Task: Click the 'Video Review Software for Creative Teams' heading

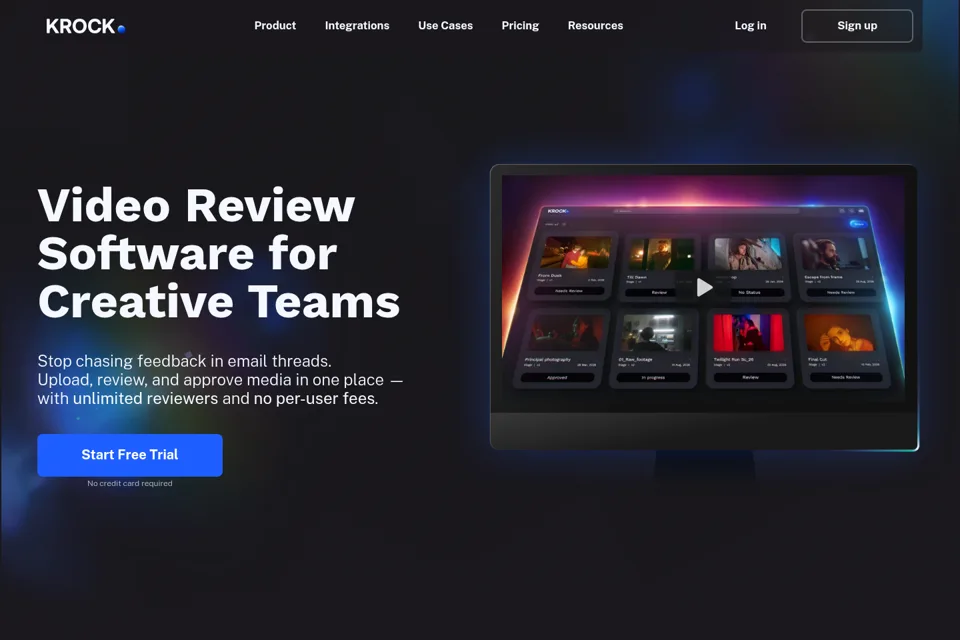Action: tap(219, 253)
